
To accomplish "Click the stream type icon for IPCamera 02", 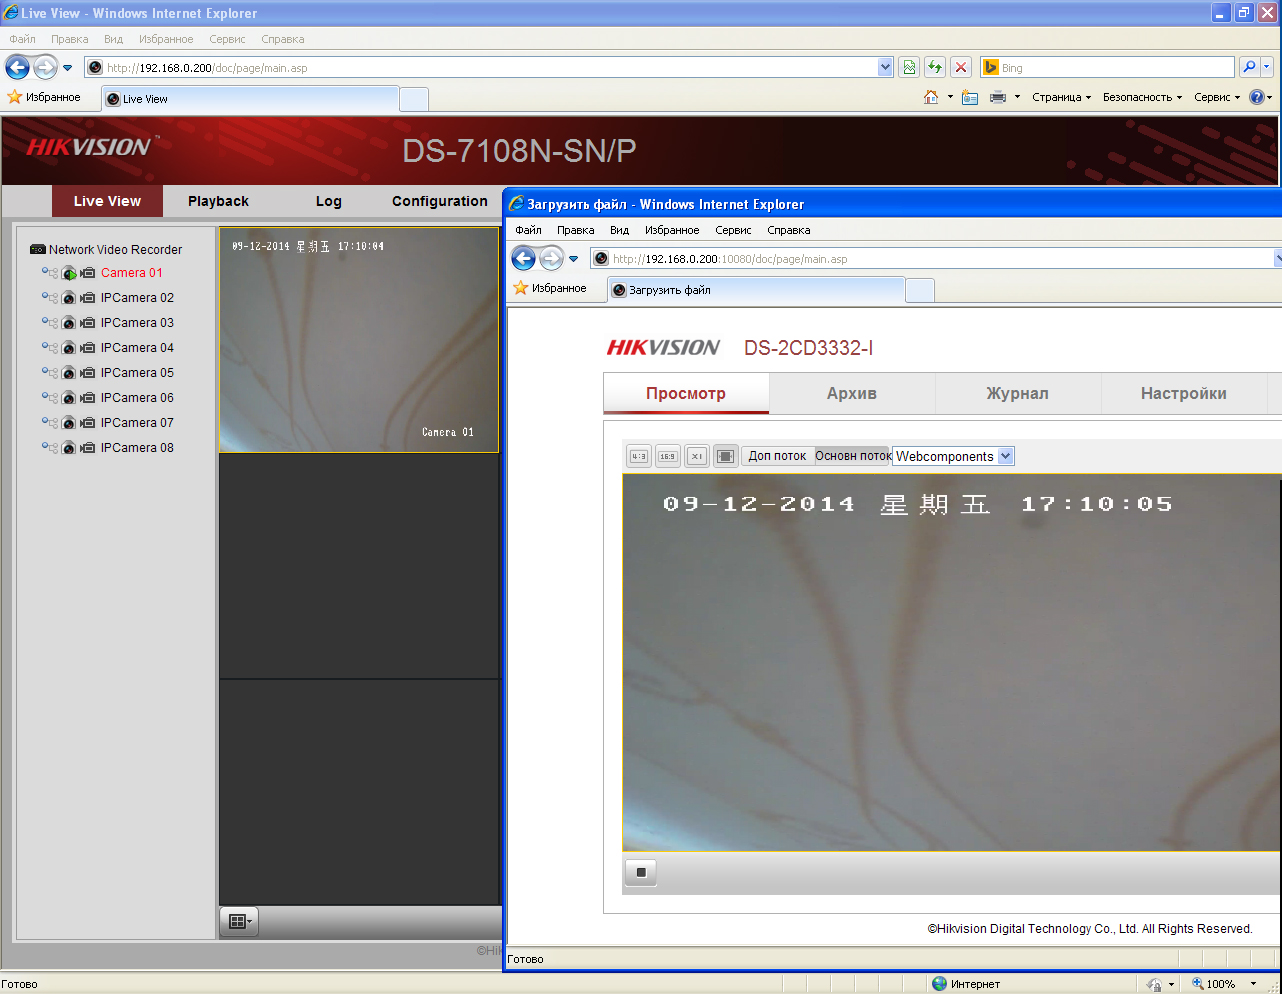I will 50,297.
